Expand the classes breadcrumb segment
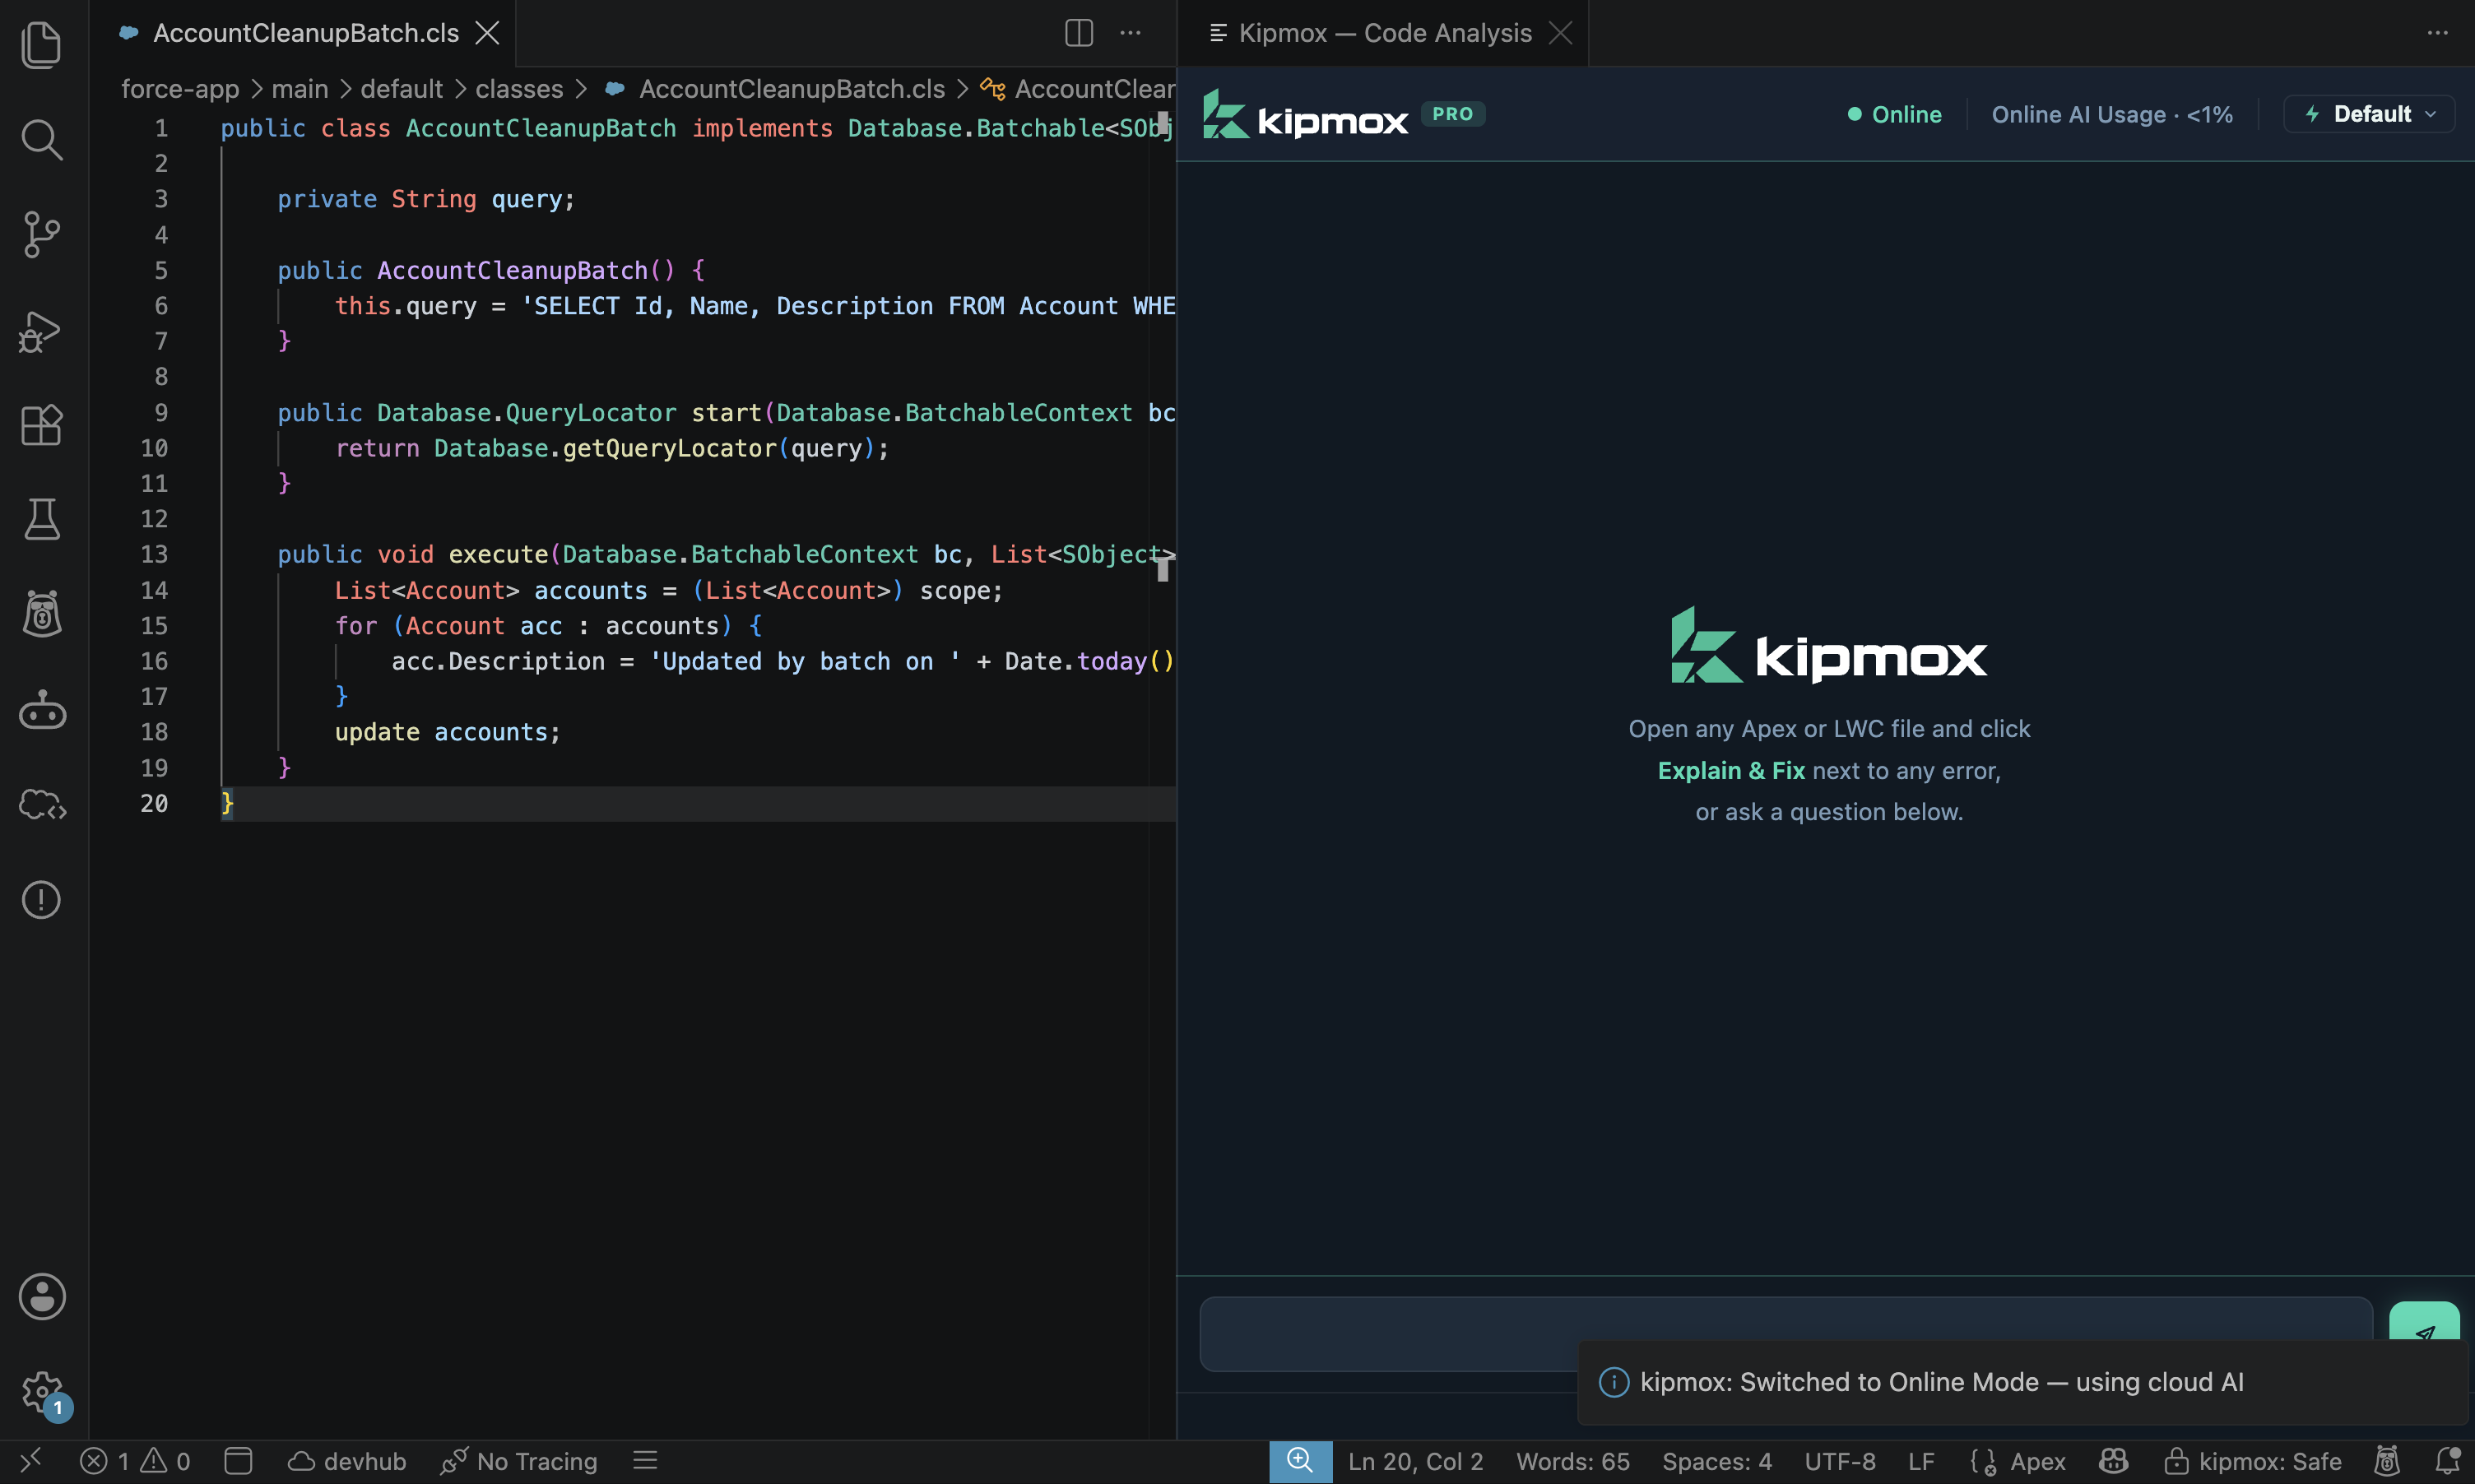 (519, 89)
